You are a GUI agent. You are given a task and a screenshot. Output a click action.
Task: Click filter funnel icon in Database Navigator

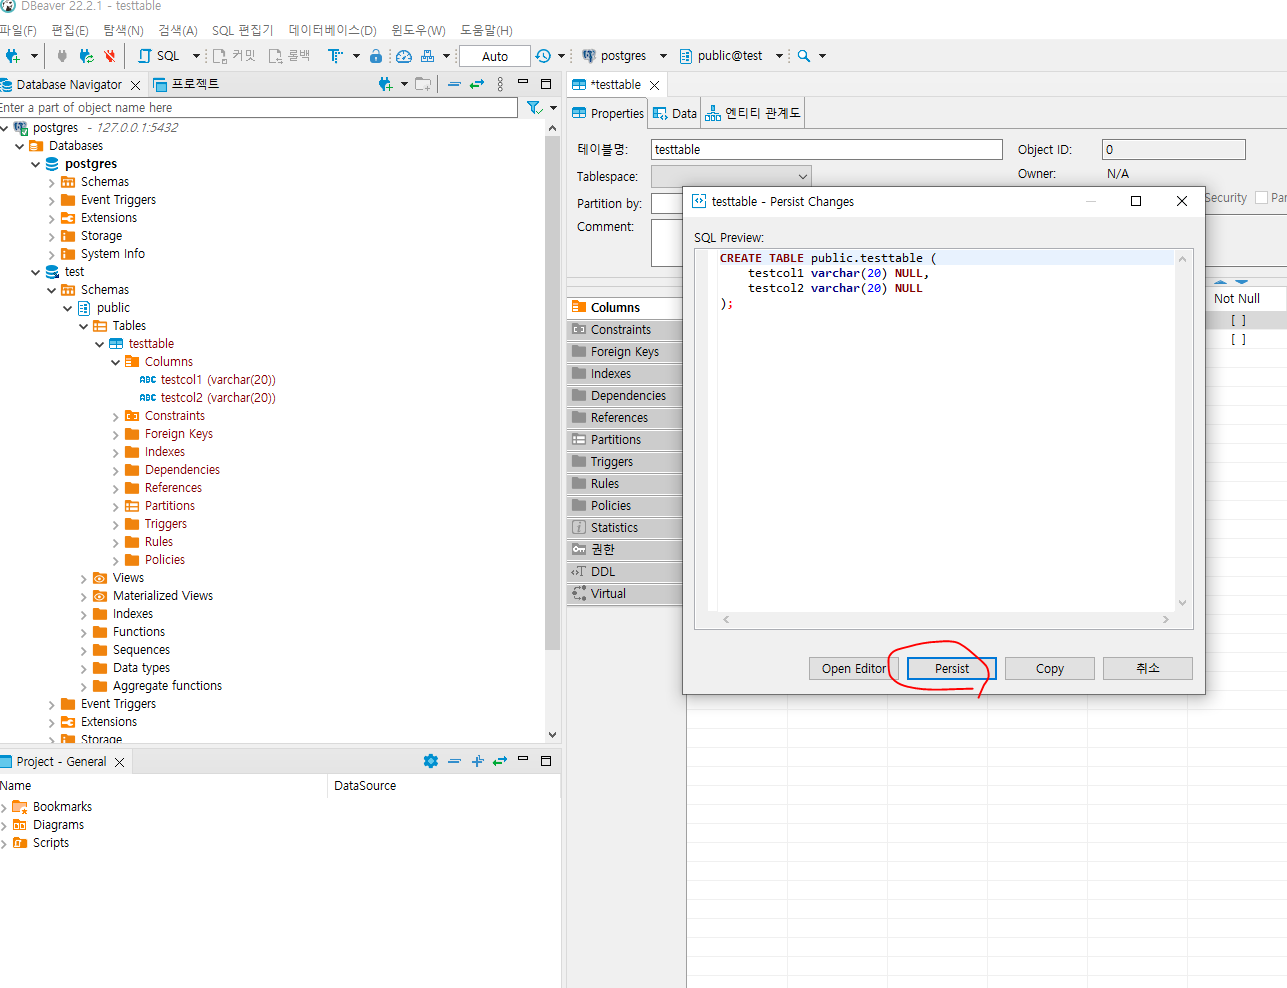point(535,107)
